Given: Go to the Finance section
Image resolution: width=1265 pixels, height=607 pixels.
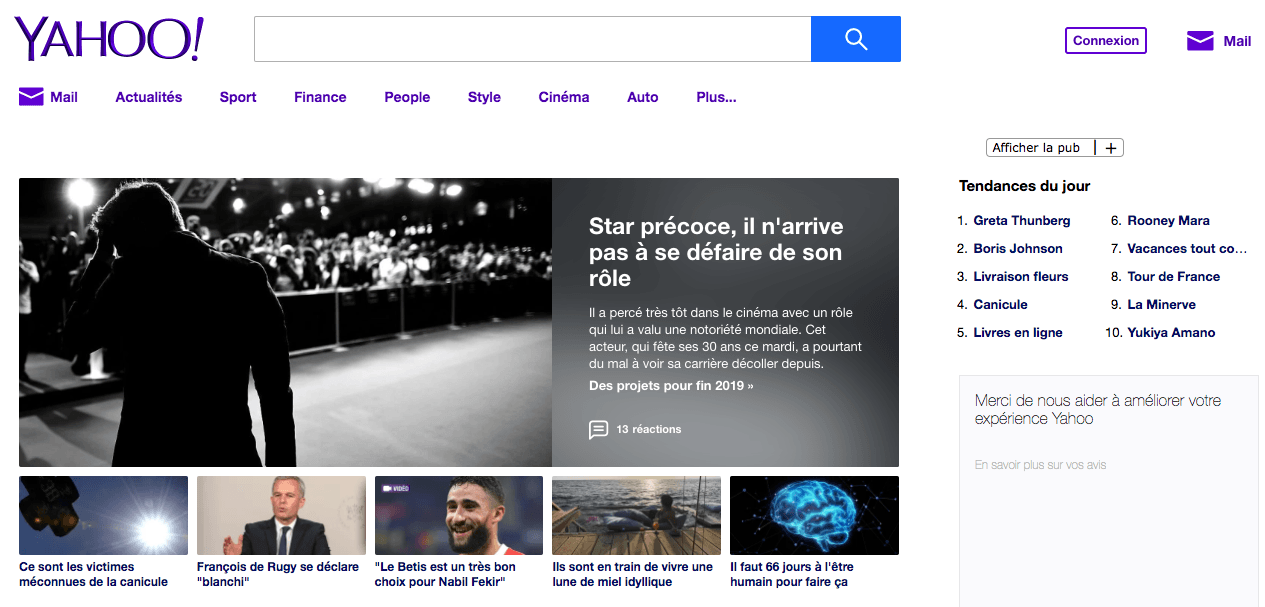Looking at the screenshot, I should click(x=320, y=97).
